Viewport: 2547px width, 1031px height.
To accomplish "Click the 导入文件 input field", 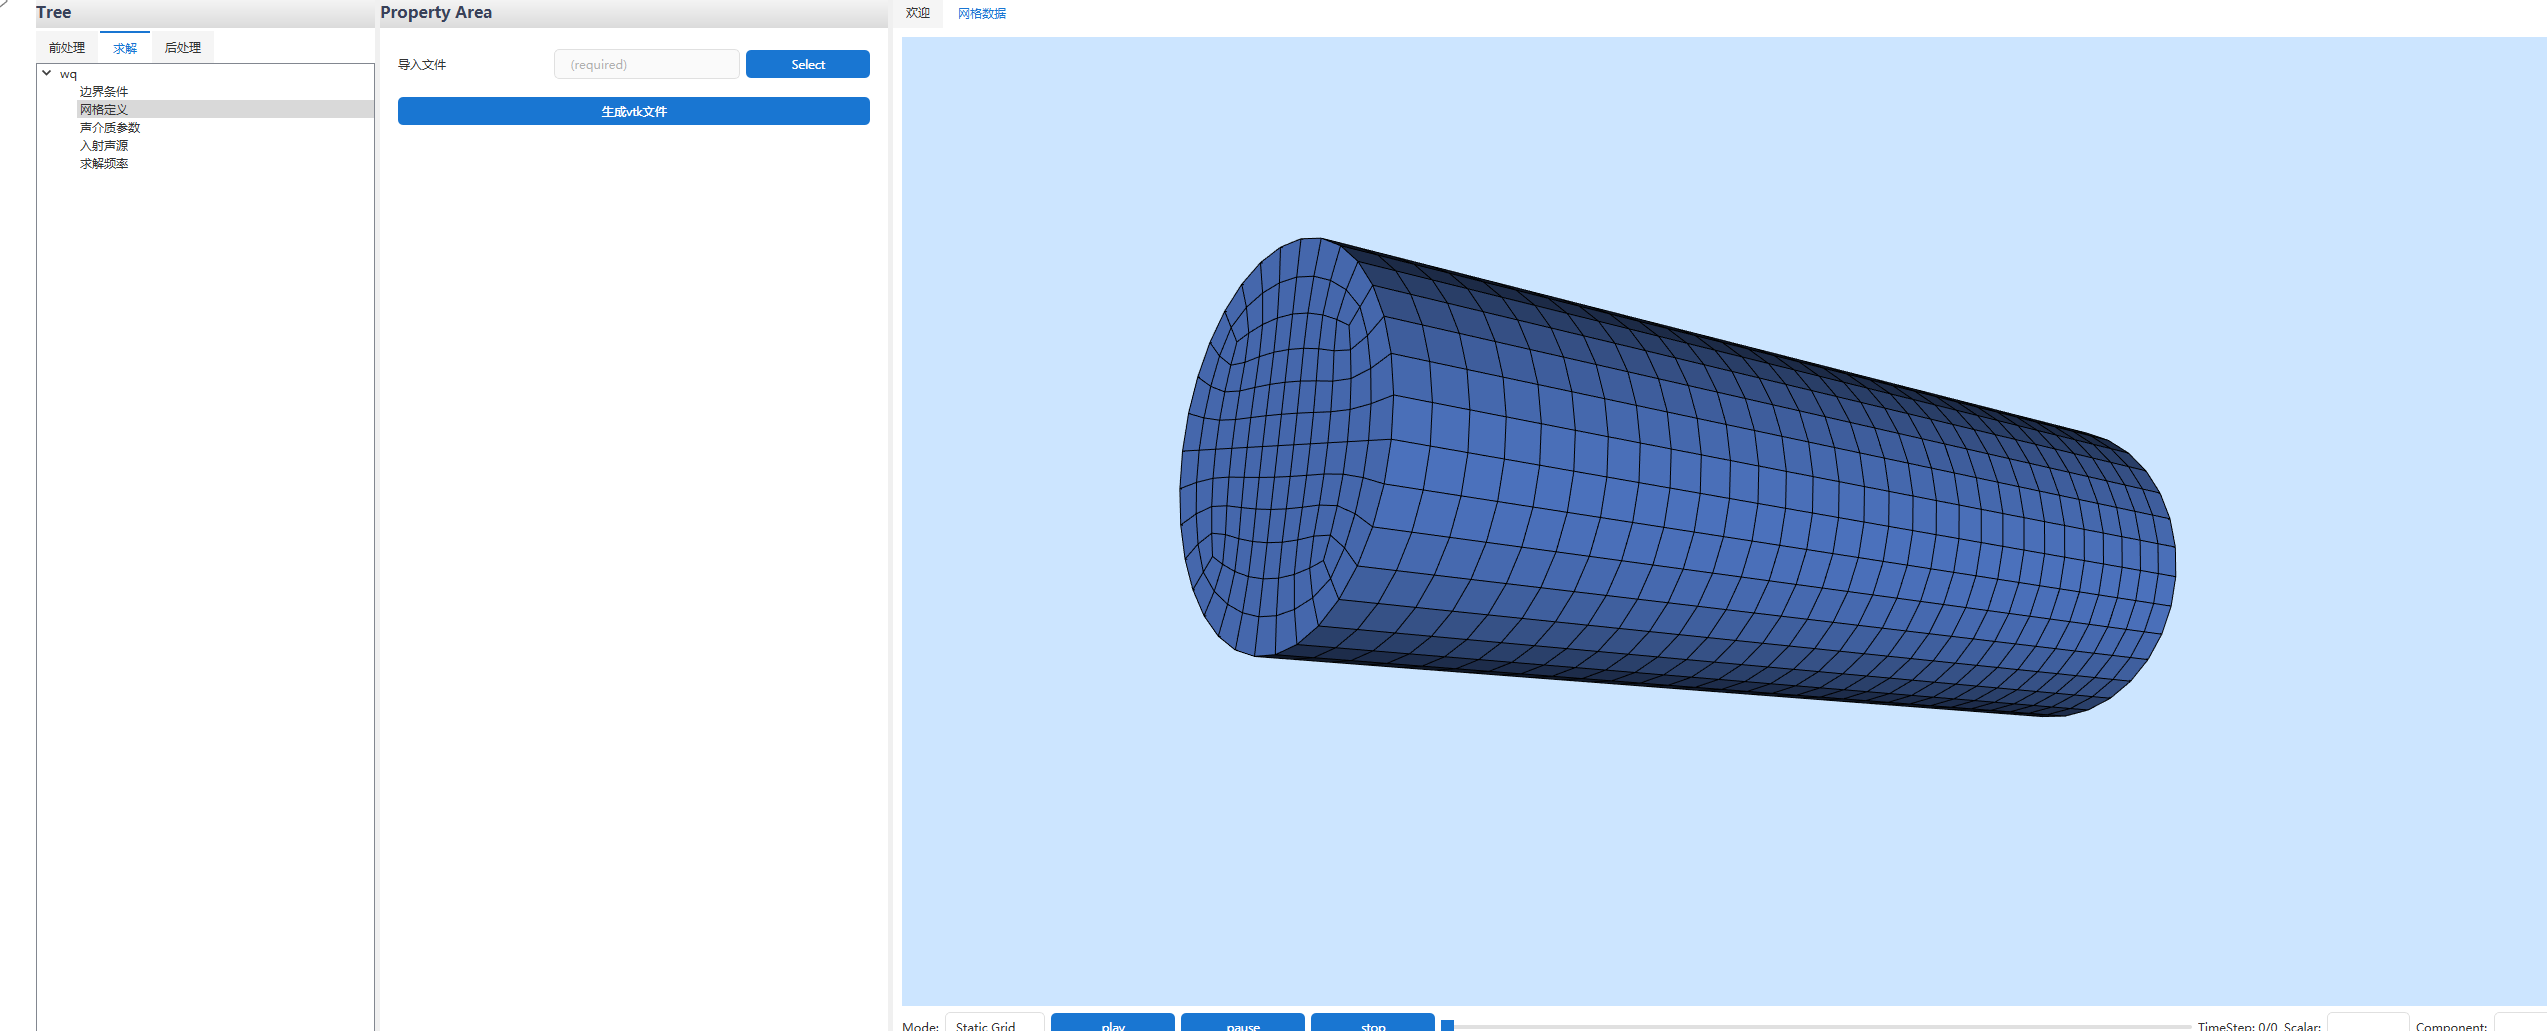I will tap(647, 64).
